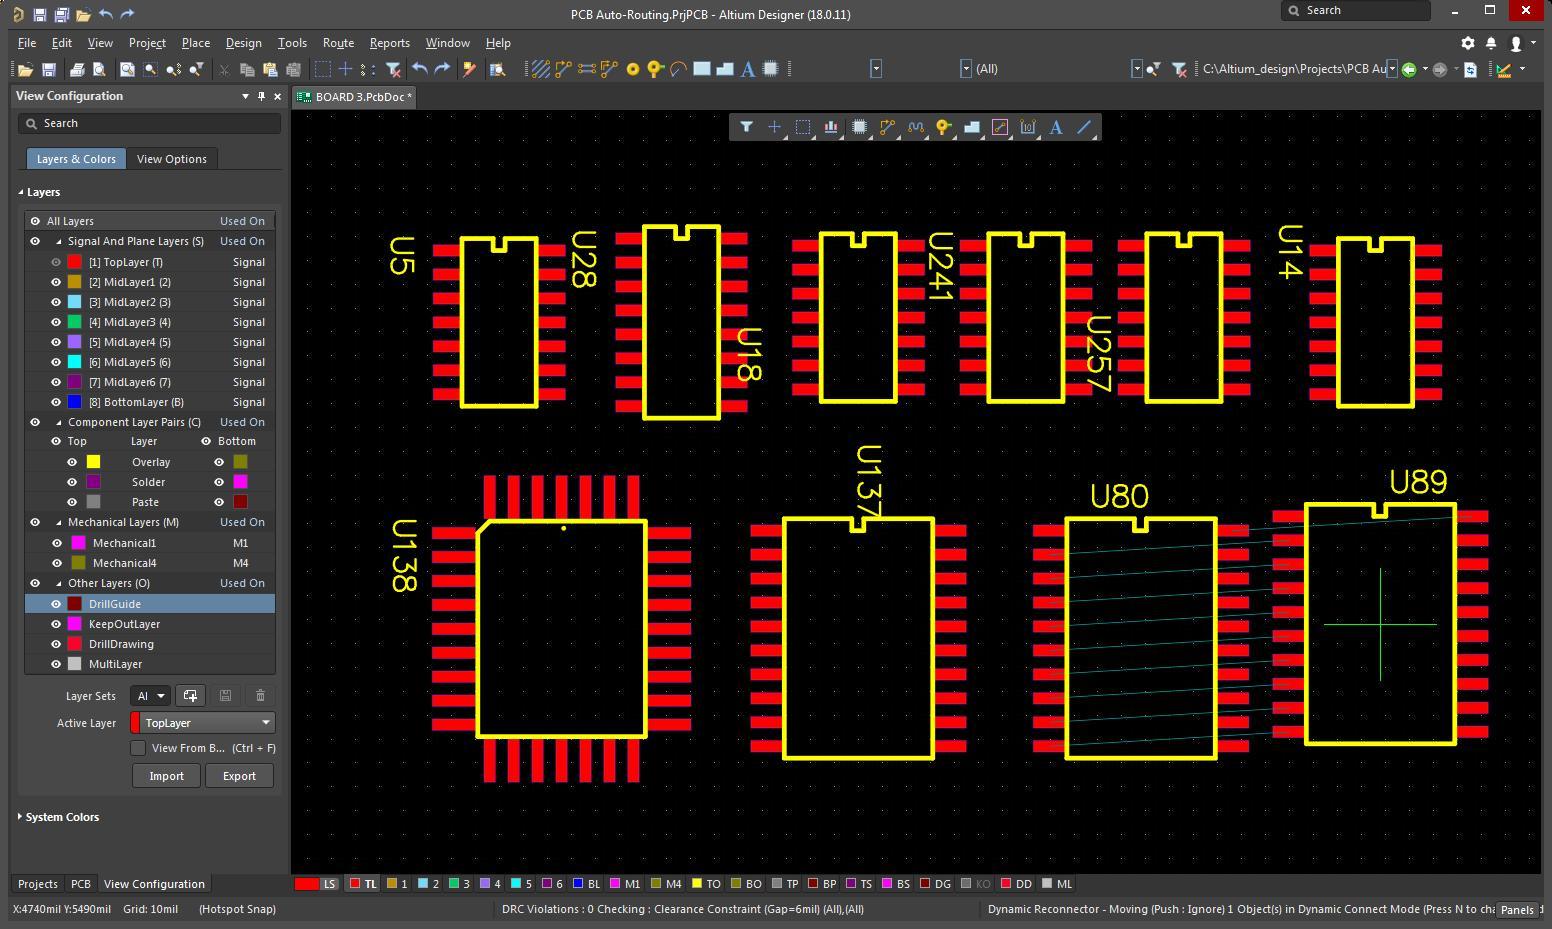Click the Place Arc icon in main toolbar
The height and width of the screenshot is (929, 1552).
[678, 69]
